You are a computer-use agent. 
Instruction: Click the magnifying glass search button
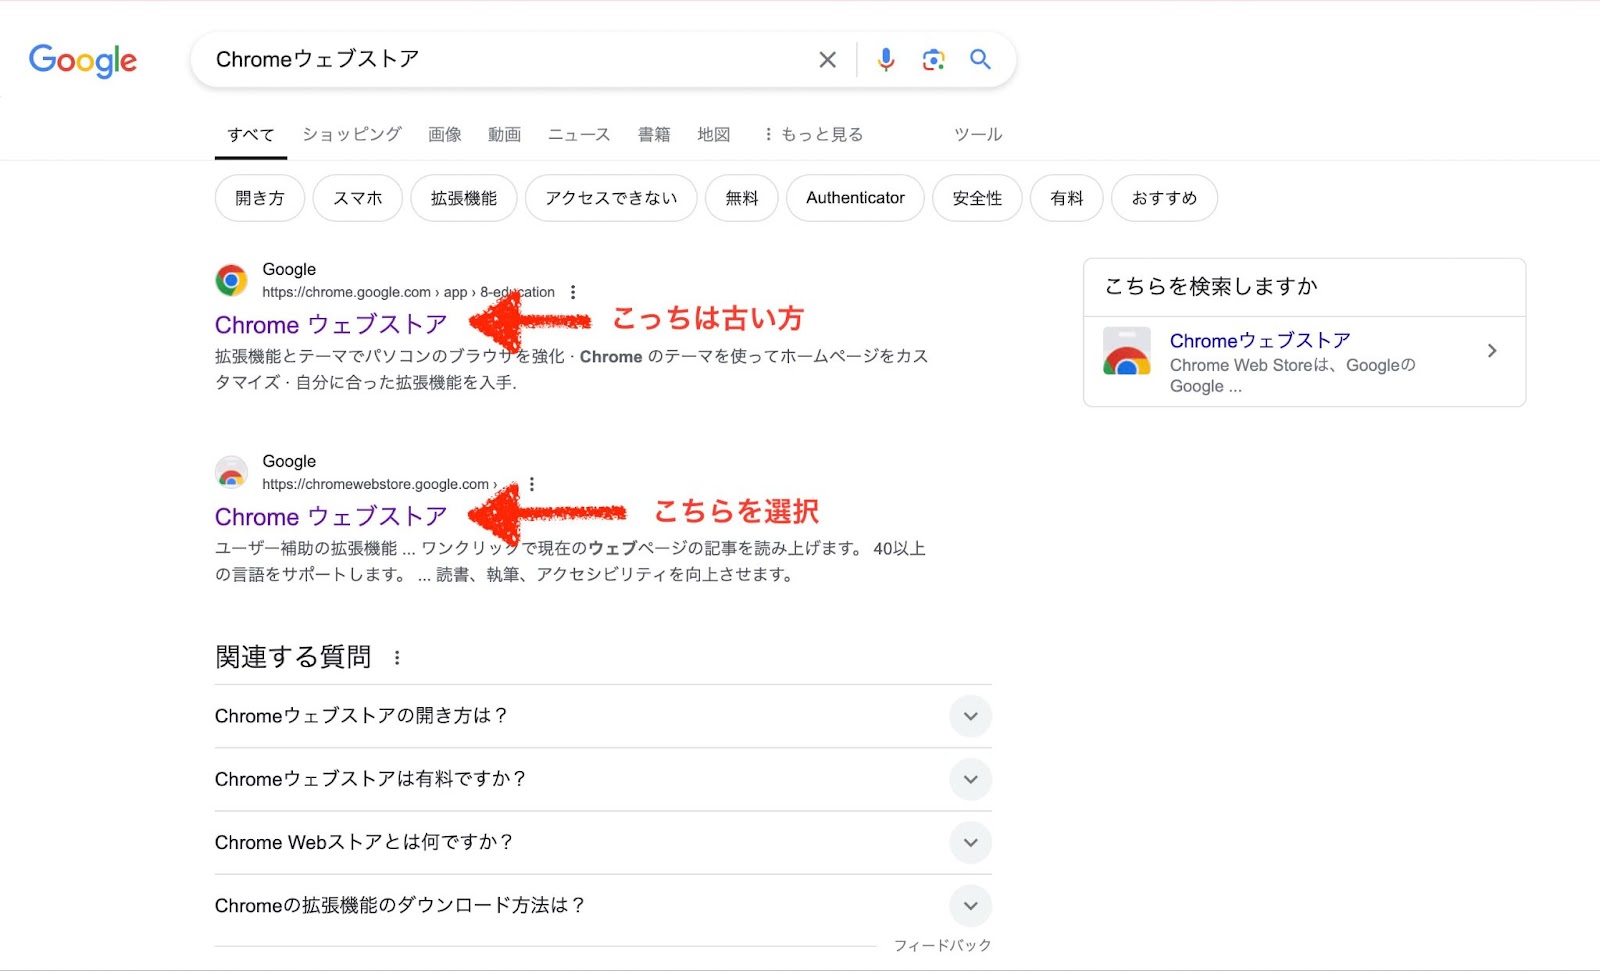click(981, 59)
